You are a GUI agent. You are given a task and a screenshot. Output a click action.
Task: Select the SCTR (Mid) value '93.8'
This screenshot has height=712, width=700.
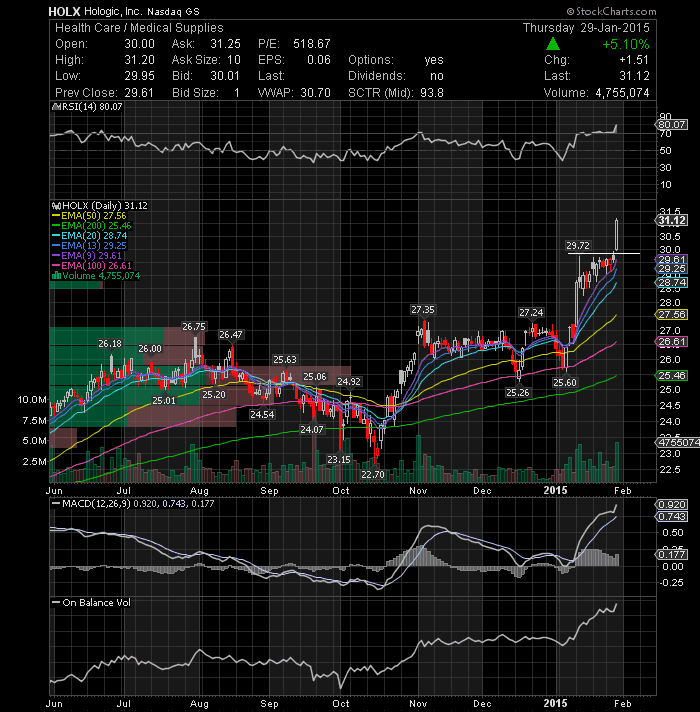pyautogui.click(x=432, y=93)
